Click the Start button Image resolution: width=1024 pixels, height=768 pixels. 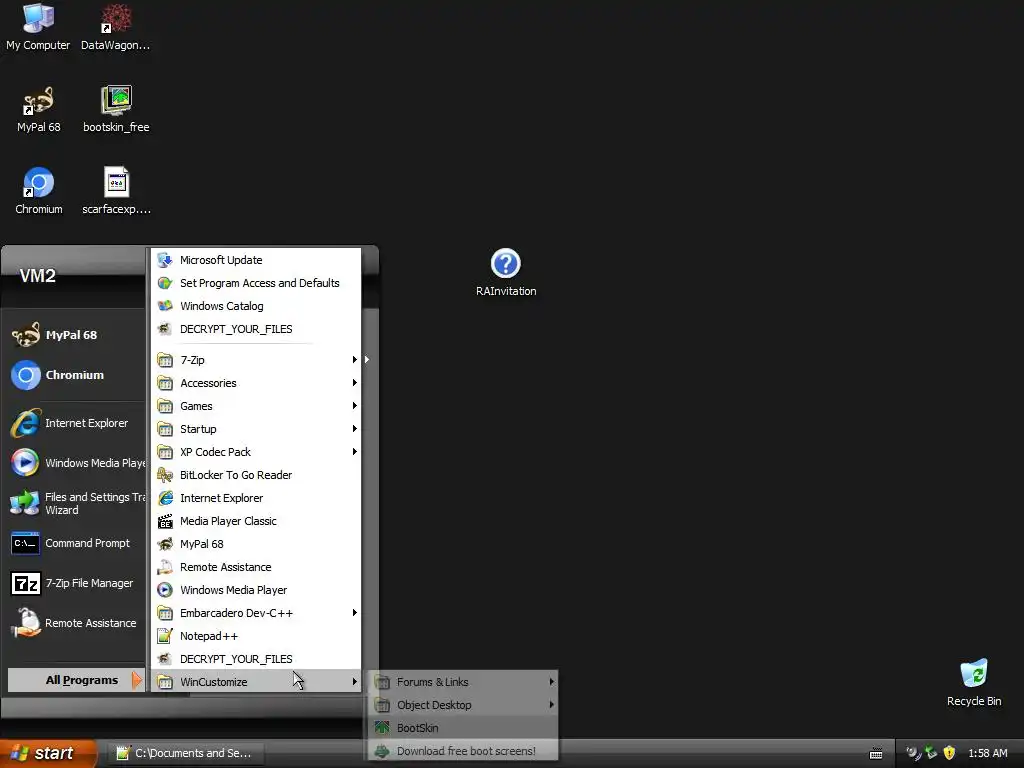(x=48, y=753)
